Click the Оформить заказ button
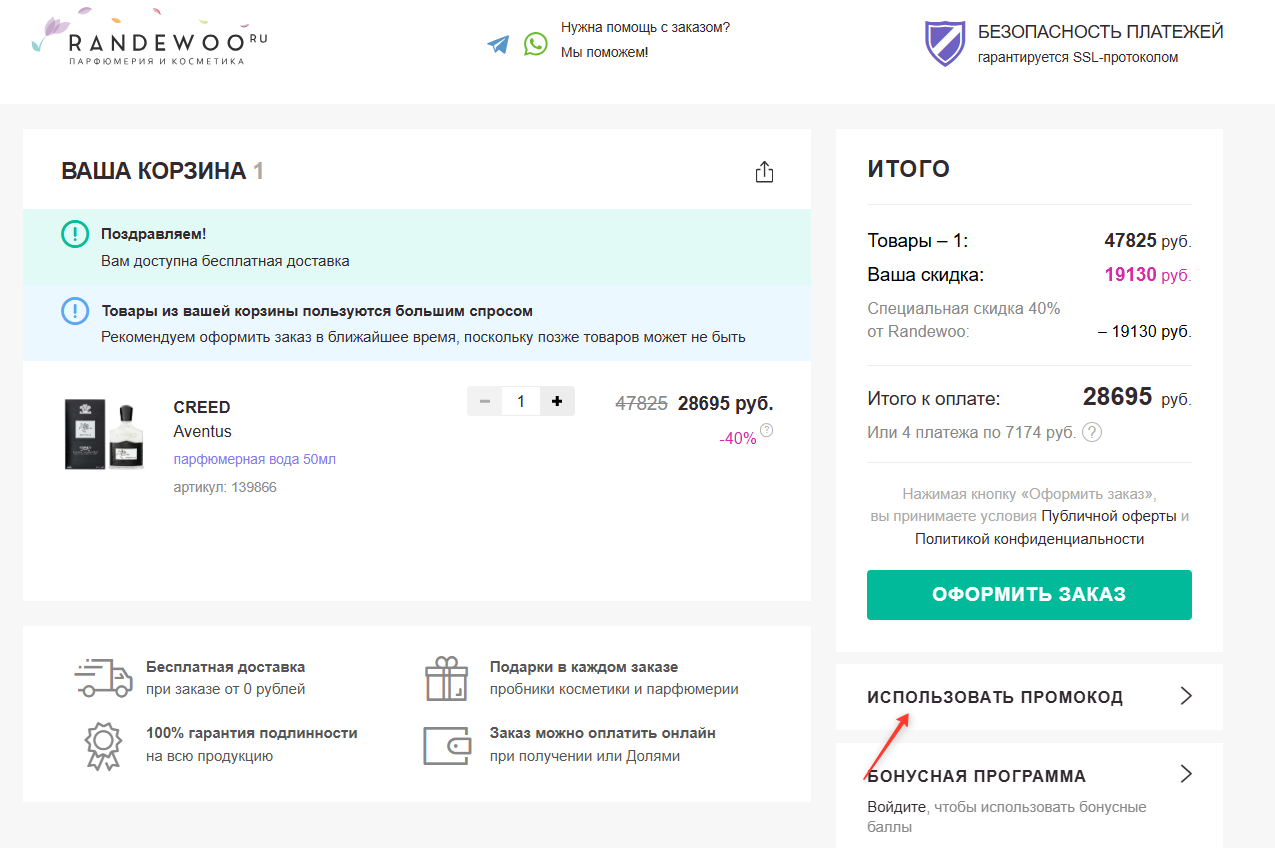This screenshot has width=1275, height=848. 1028,594
